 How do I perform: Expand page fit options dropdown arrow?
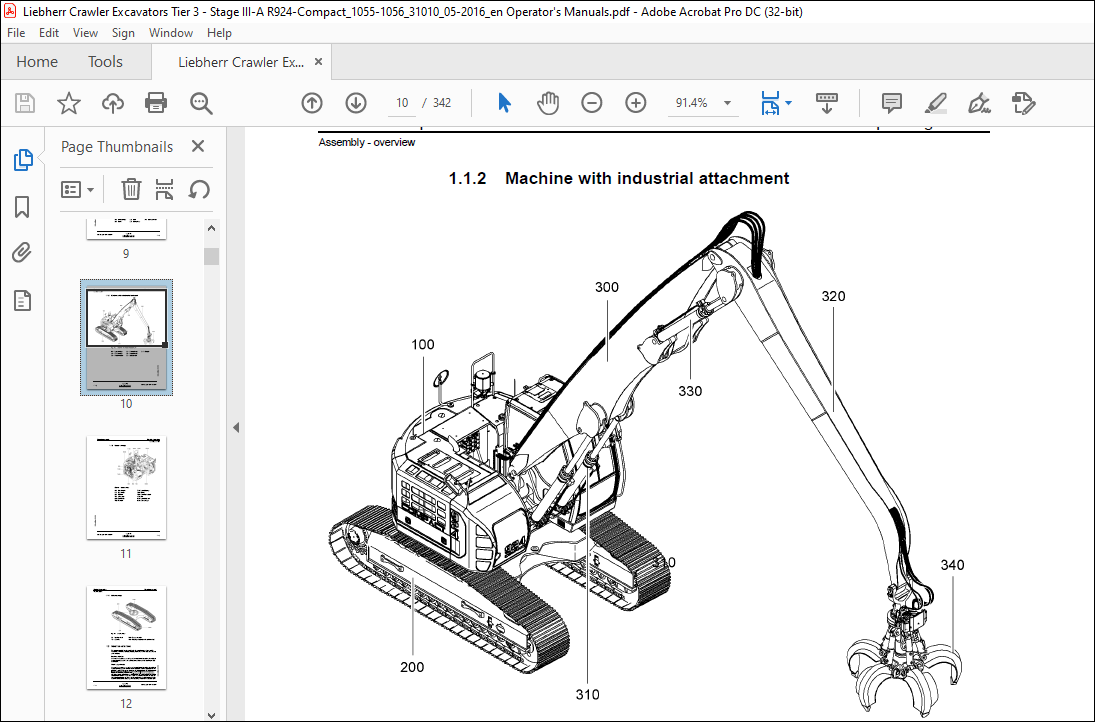click(788, 103)
